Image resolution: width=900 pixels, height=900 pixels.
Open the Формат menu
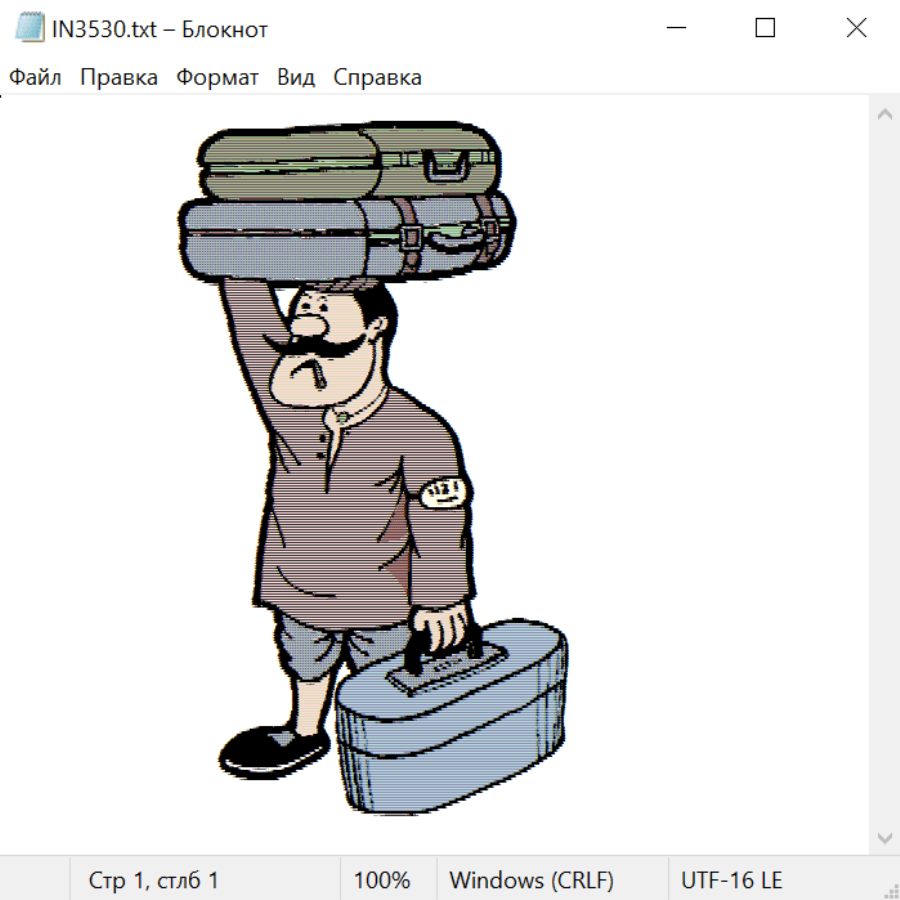pos(217,78)
